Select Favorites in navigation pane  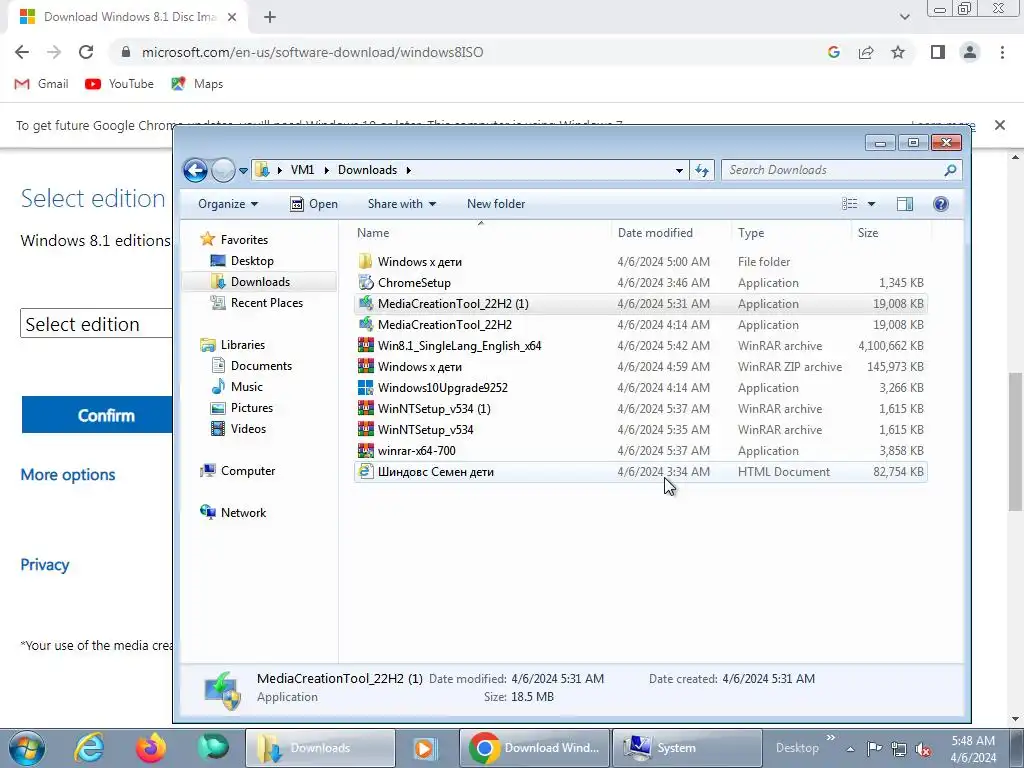(x=244, y=240)
